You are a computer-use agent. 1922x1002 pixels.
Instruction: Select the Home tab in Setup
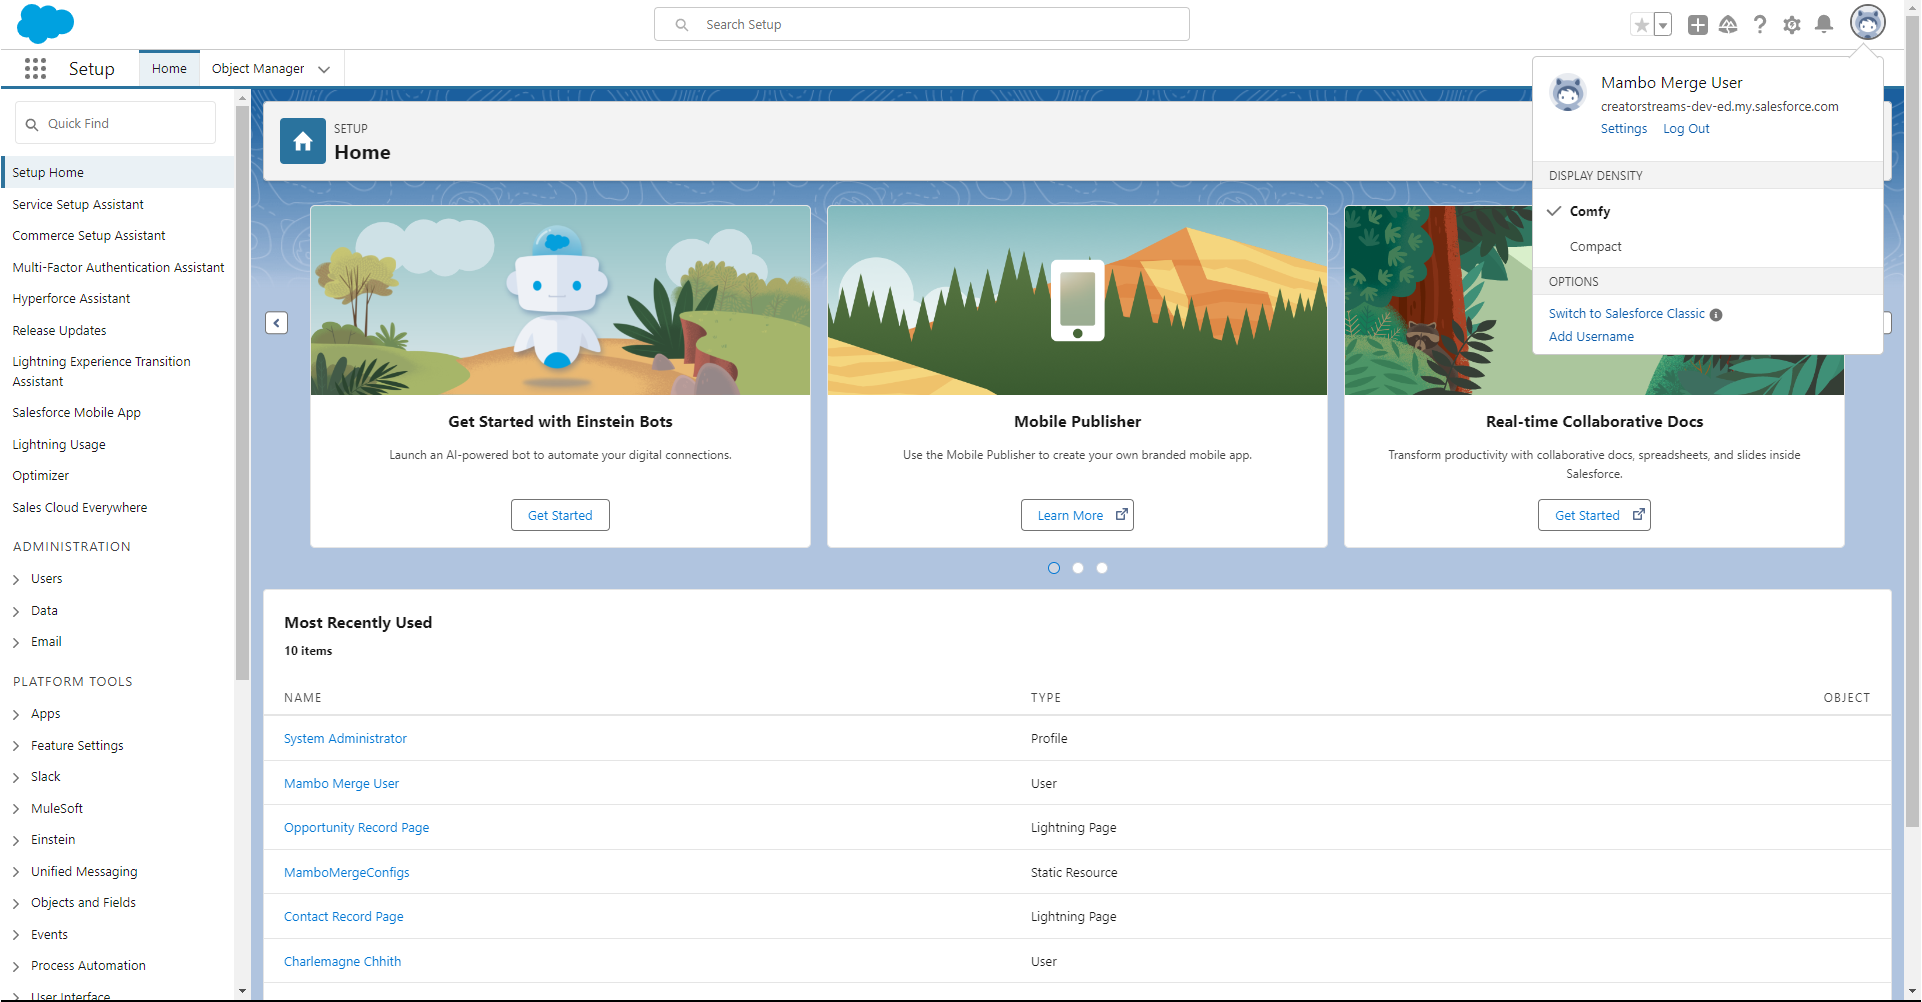pos(168,68)
